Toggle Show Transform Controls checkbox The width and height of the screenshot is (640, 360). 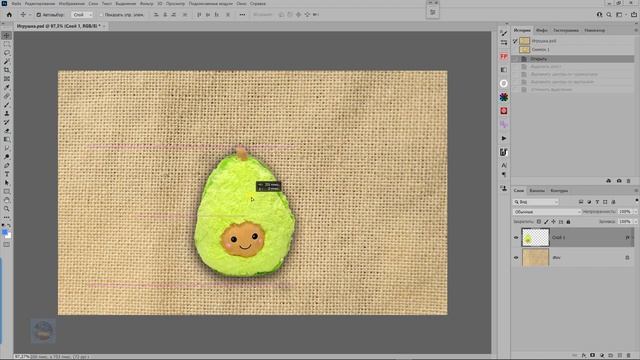(x=101, y=15)
